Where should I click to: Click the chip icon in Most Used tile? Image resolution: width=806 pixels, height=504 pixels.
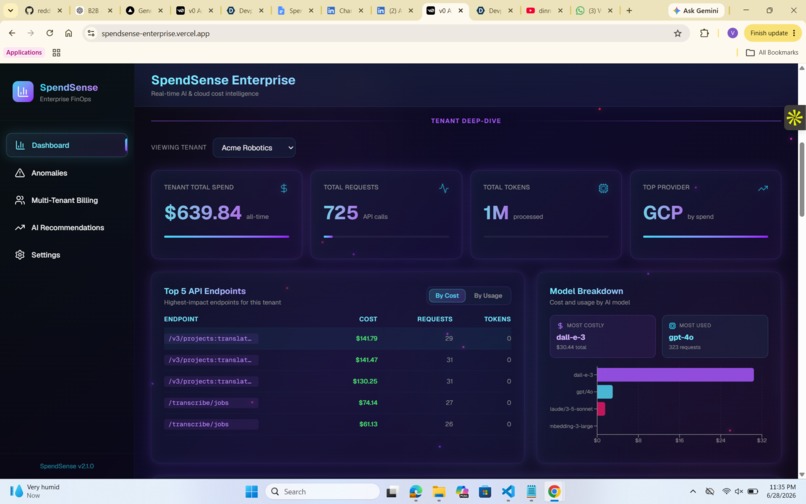point(672,326)
